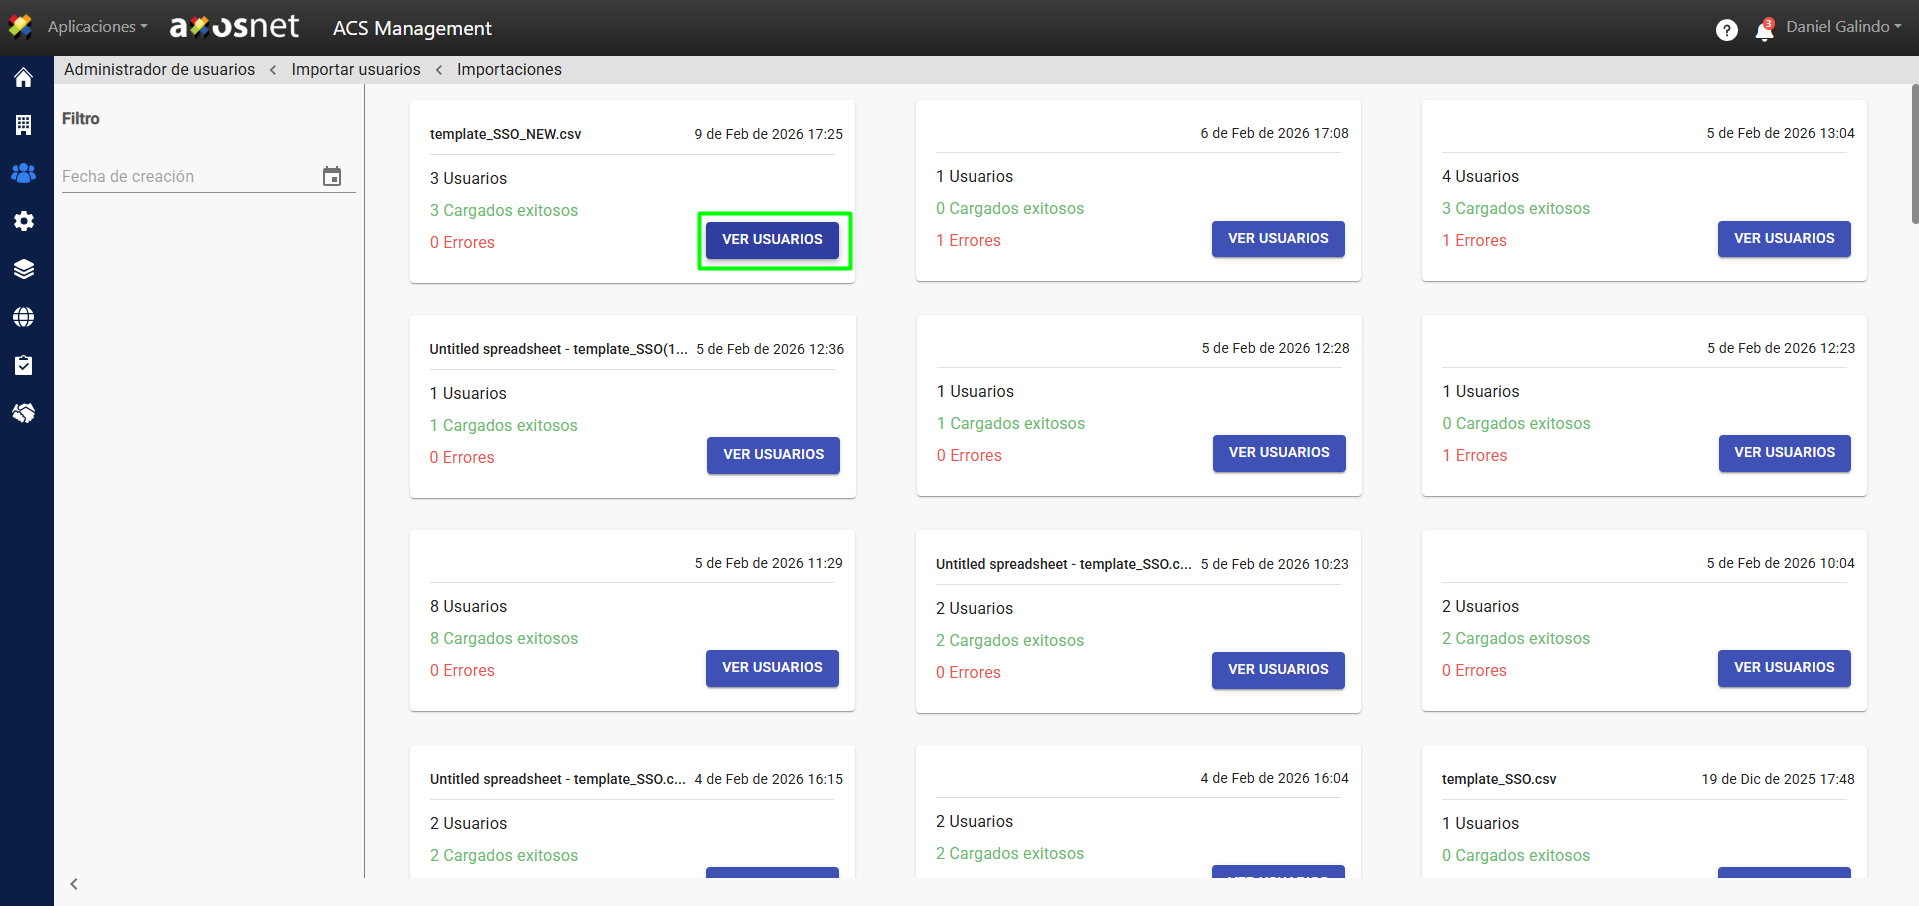Viewport: 1919px width, 906px height.
Task: Click the vertical page scrollbar
Action: coord(1914,155)
